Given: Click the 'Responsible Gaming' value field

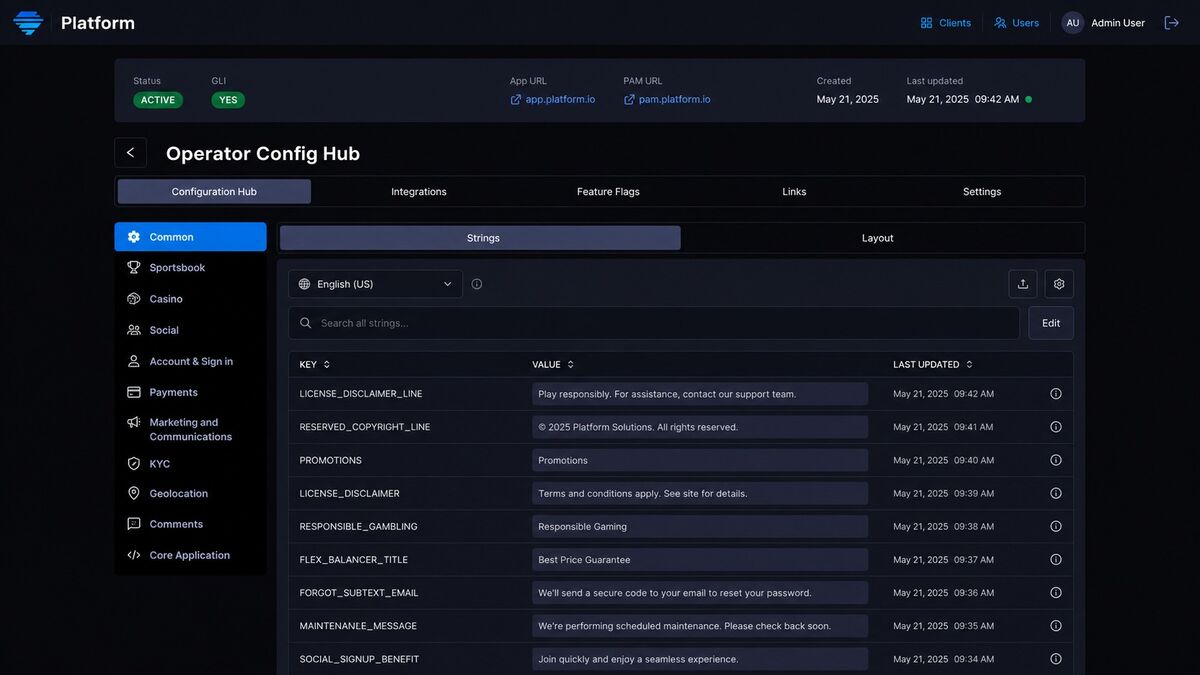Looking at the screenshot, I should (x=700, y=526).
